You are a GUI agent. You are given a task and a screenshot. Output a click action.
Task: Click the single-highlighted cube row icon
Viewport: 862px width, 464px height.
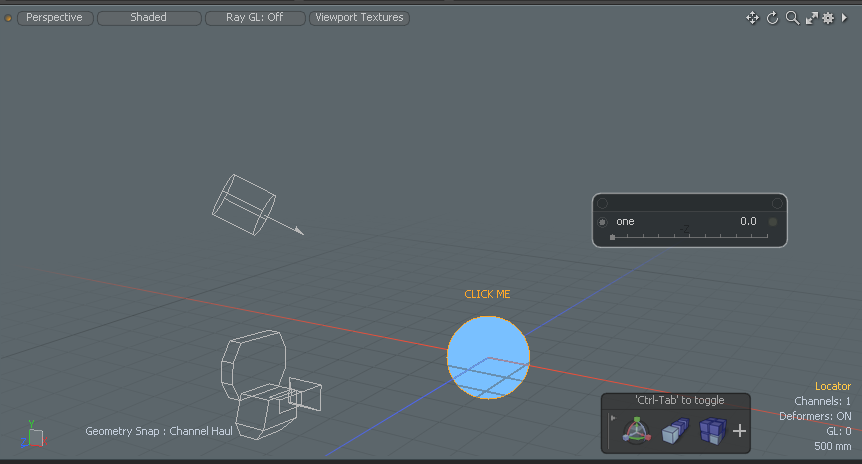coord(675,431)
